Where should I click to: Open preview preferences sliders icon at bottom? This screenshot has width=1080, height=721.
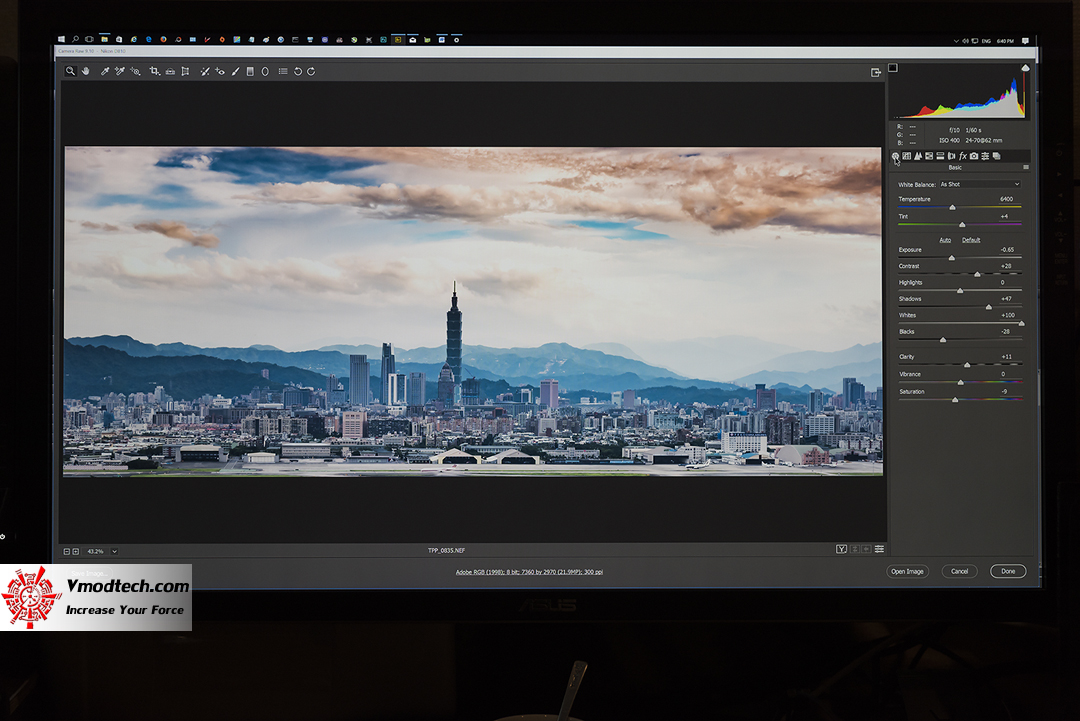[880, 549]
